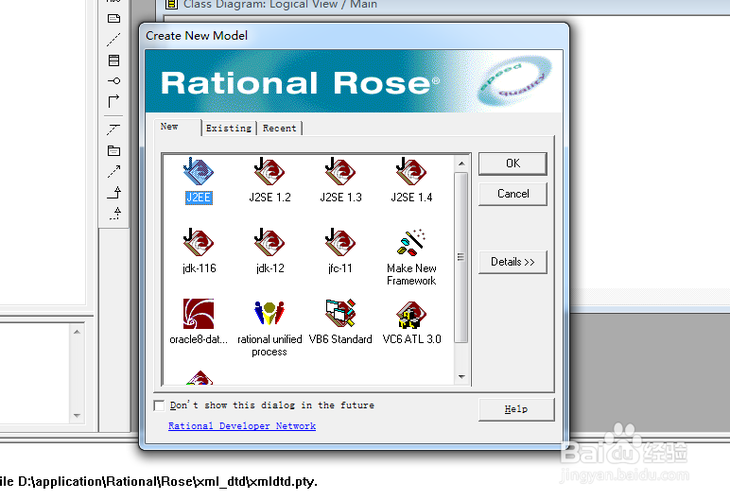Pick the Package tool in diagram toolbox
Screen dimensions: 730x500
pyautogui.click(x=114, y=150)
